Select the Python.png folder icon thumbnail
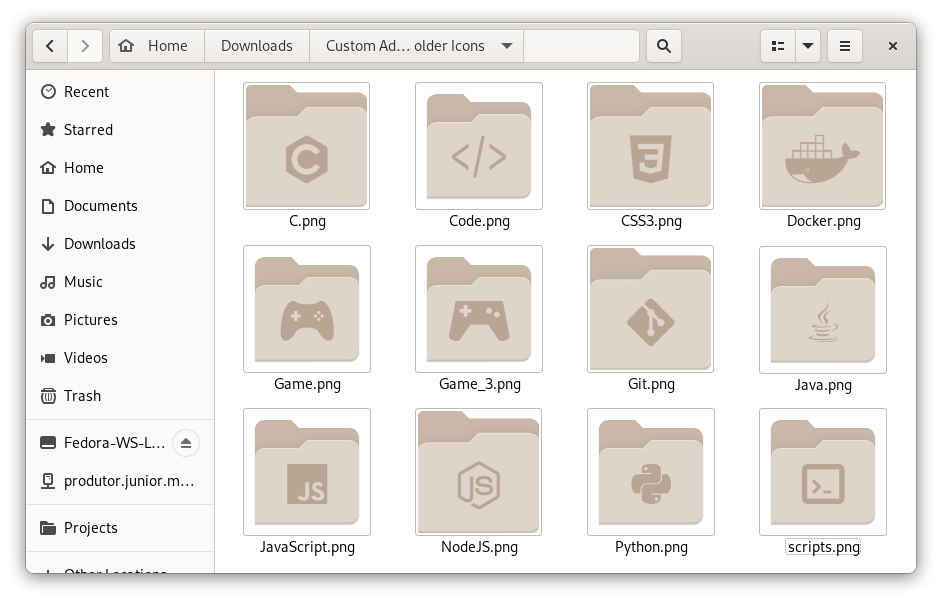942x602 pixels. pyautogui.click(x=651, y=472)
